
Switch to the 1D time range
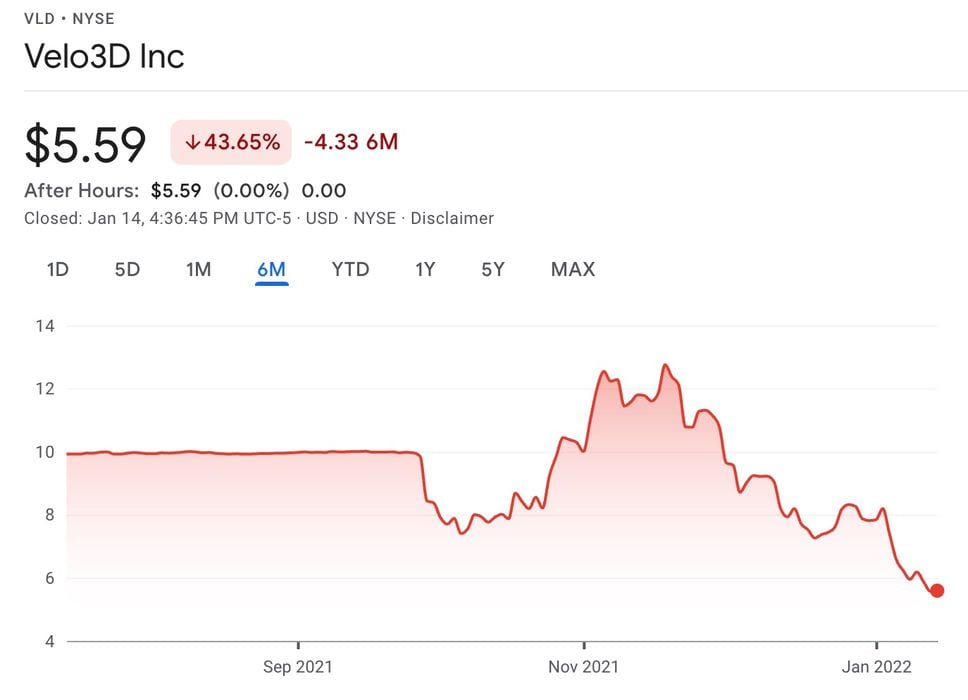58,269
